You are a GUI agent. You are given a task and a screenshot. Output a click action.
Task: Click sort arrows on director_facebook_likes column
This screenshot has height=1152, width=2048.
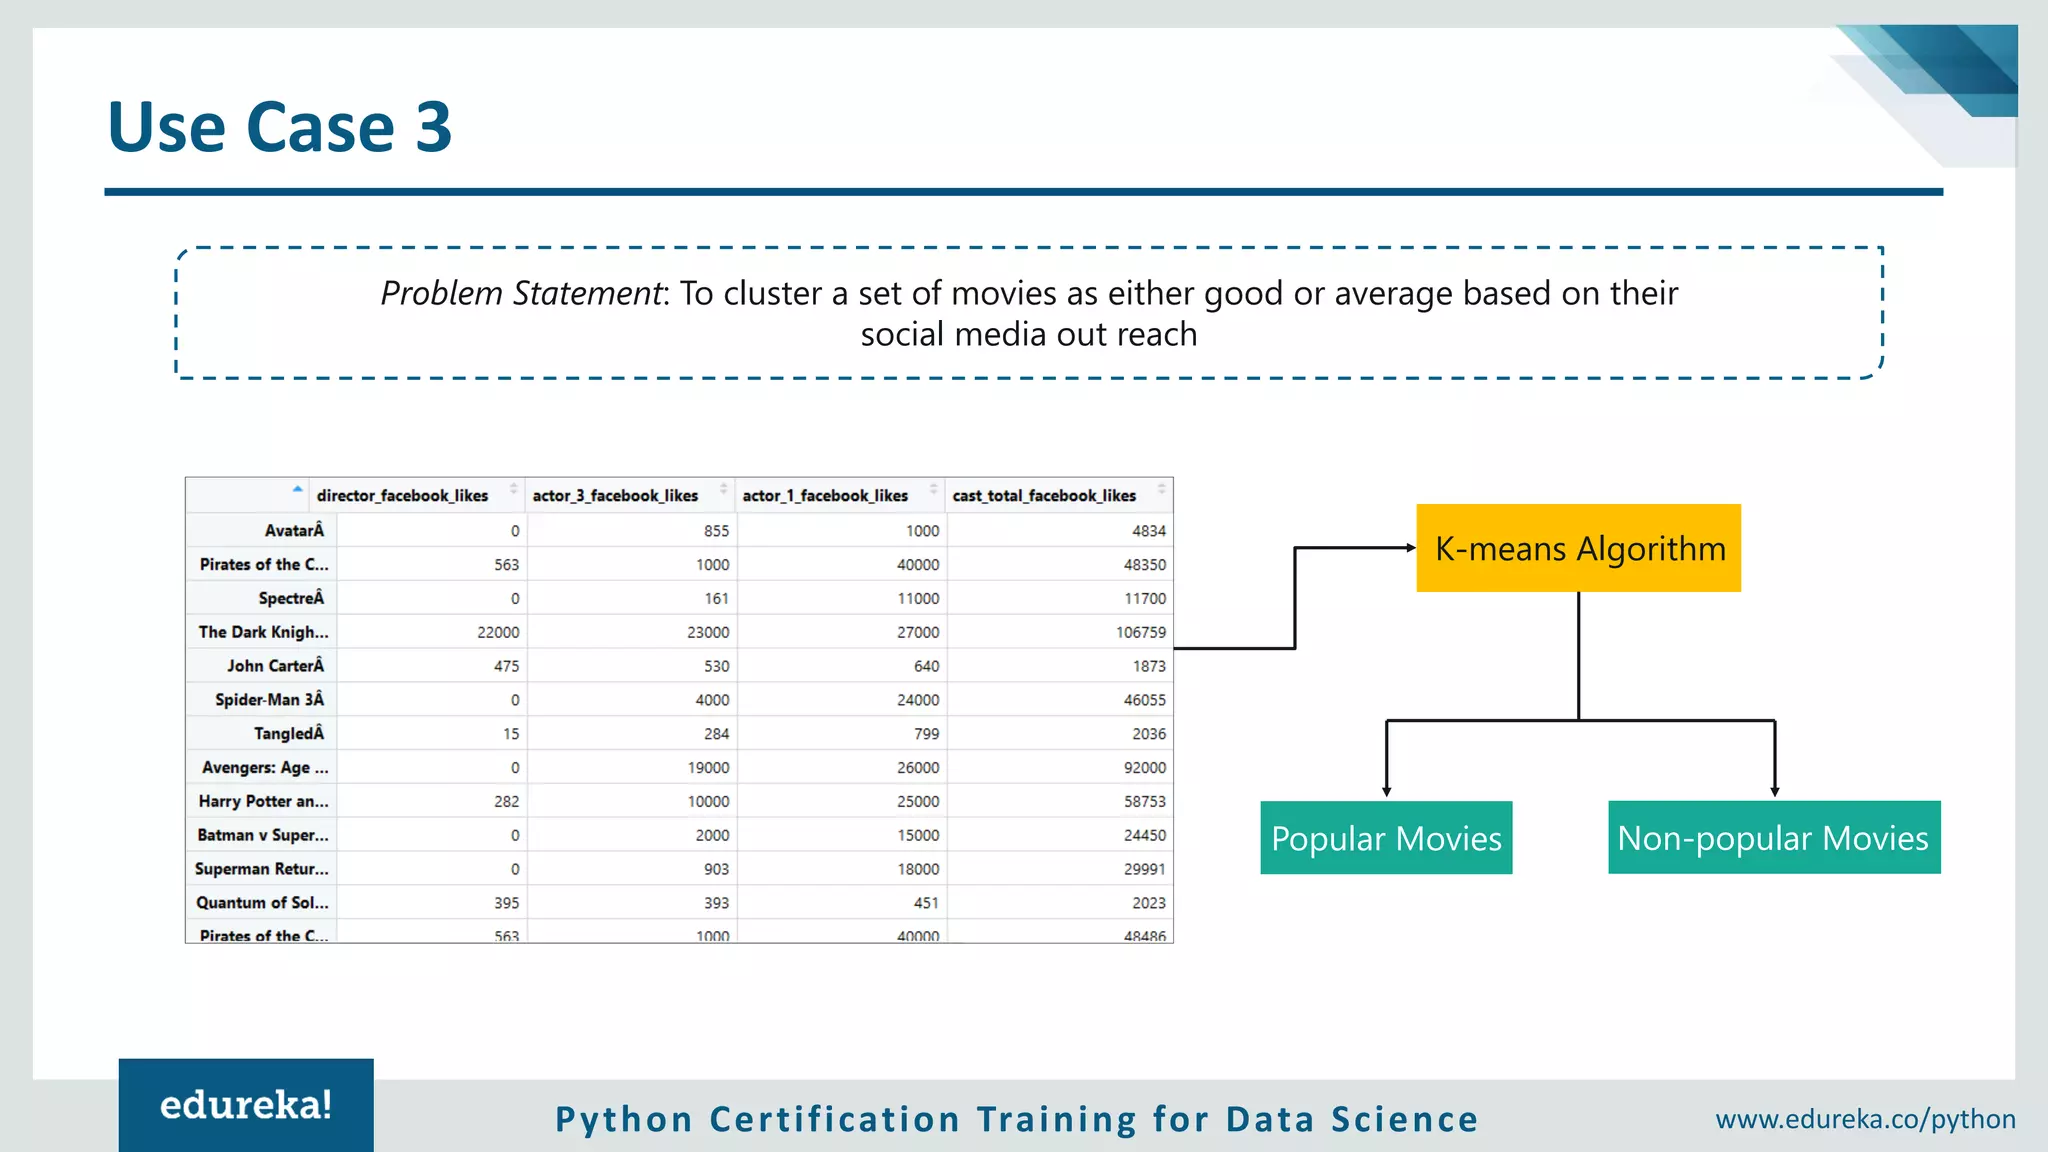(514, 490)
